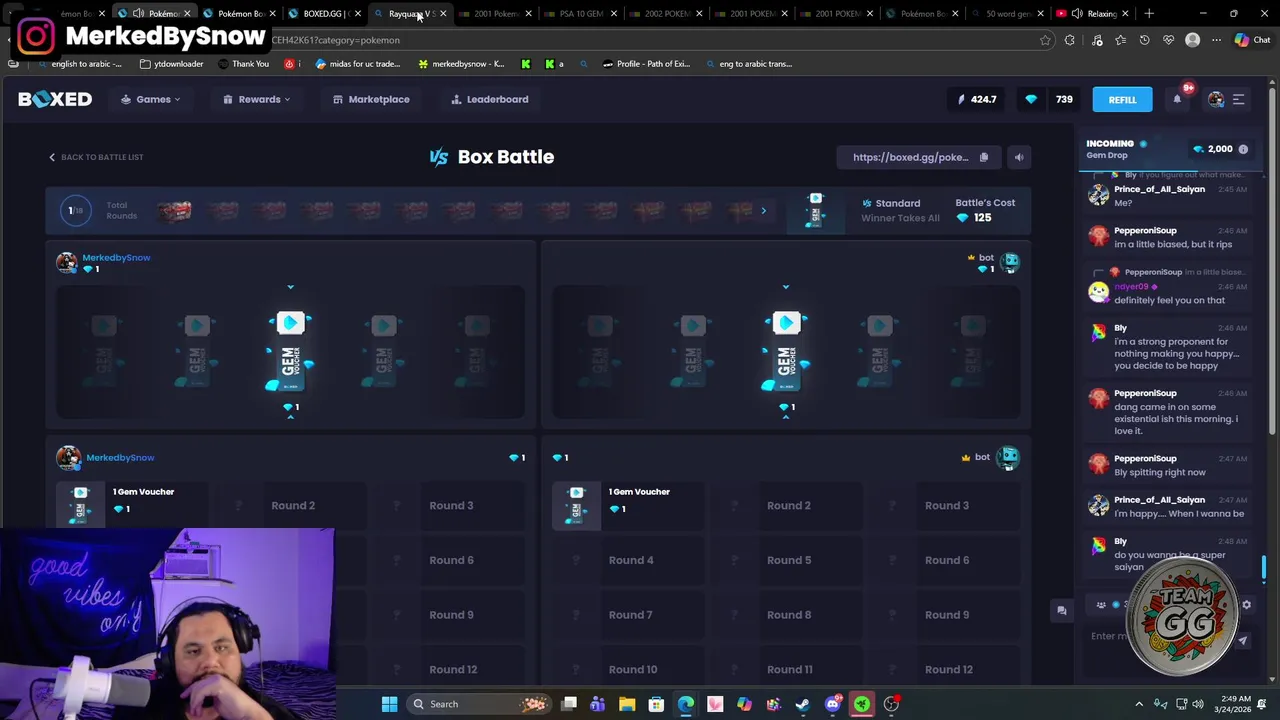
Task: Open Copilot Chat in browser toolbar
Action: pos(1252,40)
